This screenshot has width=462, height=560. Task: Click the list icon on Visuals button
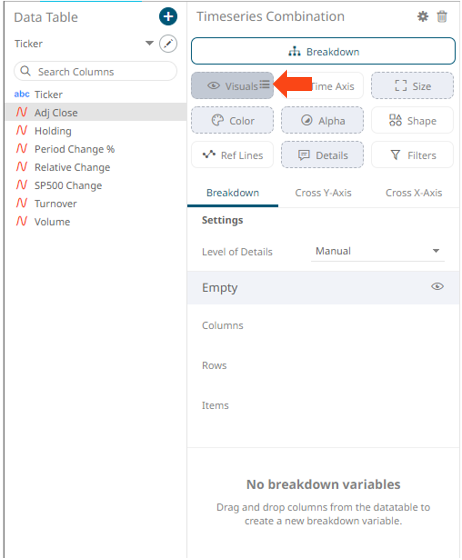pyautogui.click(x=265, y=85)
